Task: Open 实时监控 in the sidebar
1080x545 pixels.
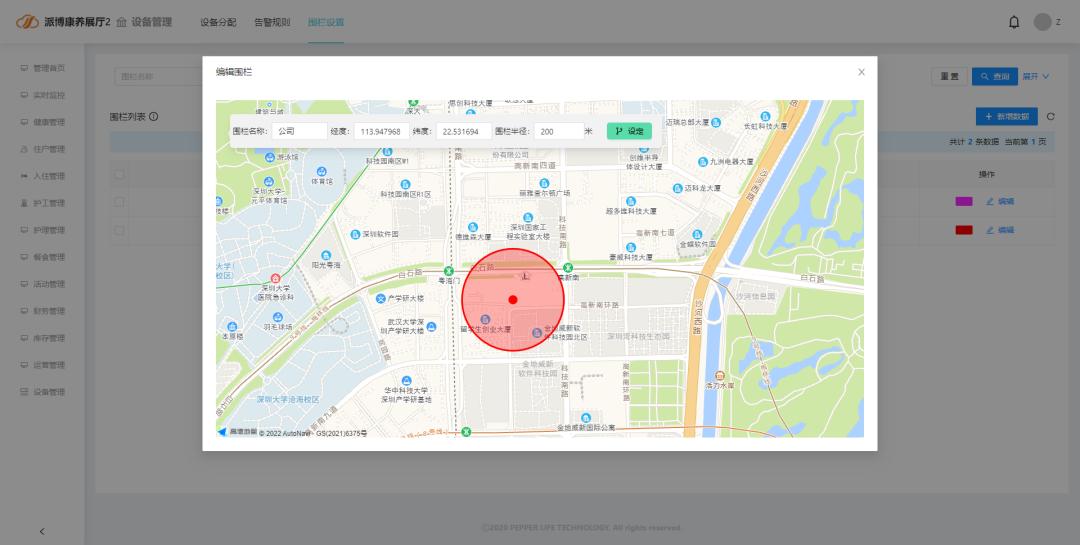Action: [43, 95]
